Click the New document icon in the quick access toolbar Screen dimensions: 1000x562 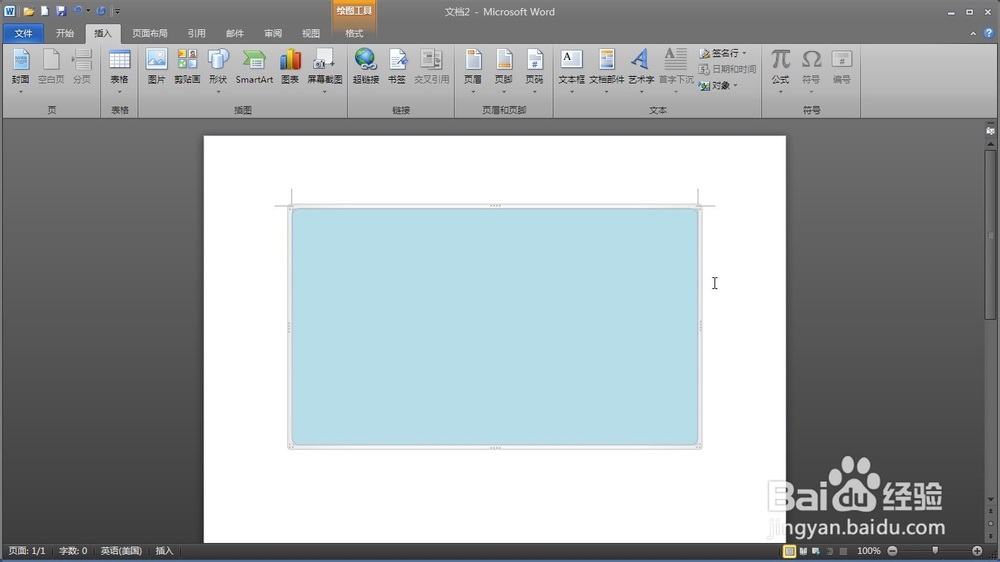coord(45,11)
